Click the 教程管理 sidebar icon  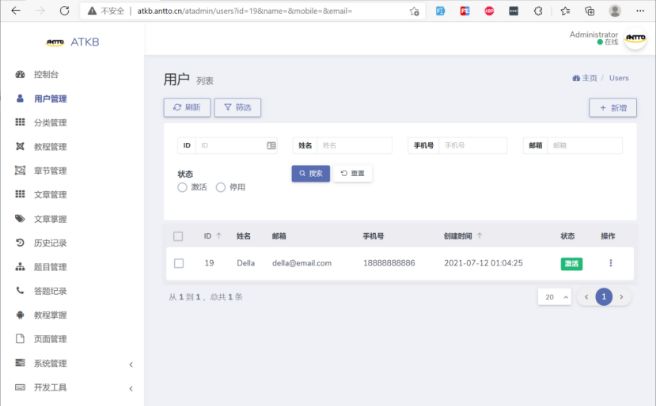coord(20,146)
